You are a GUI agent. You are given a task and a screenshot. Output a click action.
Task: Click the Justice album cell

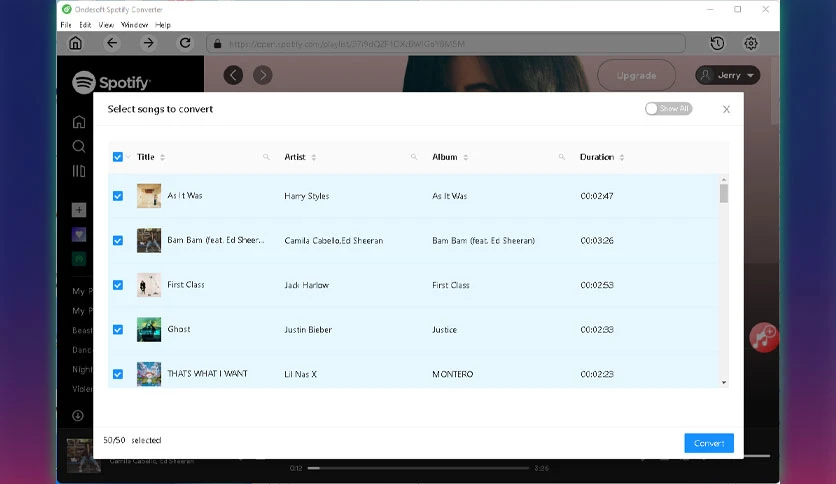pos(445,329)
